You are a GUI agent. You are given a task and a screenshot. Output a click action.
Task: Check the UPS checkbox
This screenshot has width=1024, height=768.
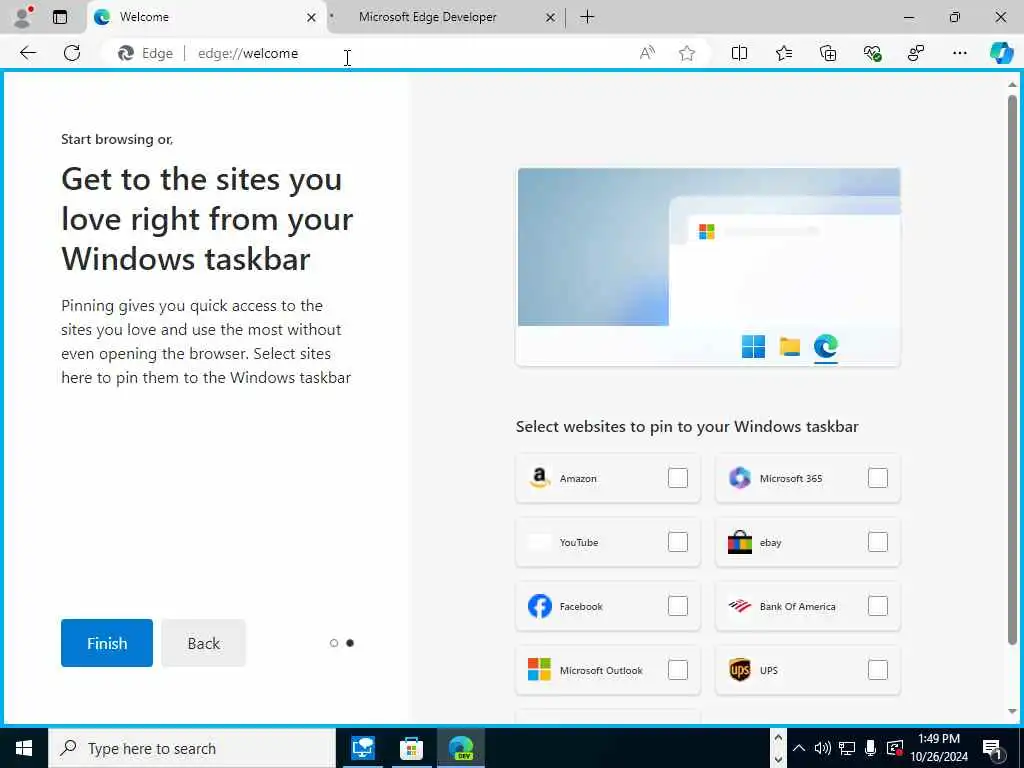[x=878, y=670]
